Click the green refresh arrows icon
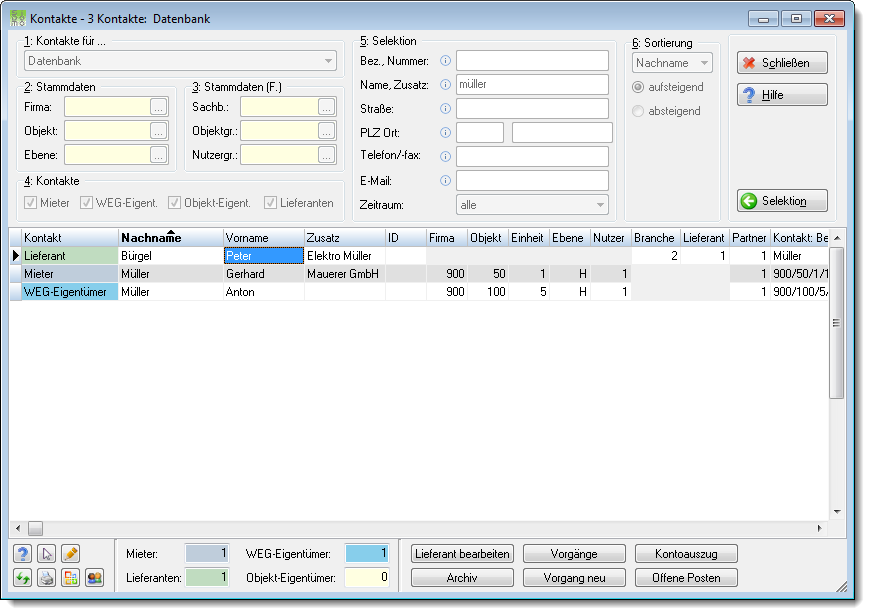 (23, 578)
